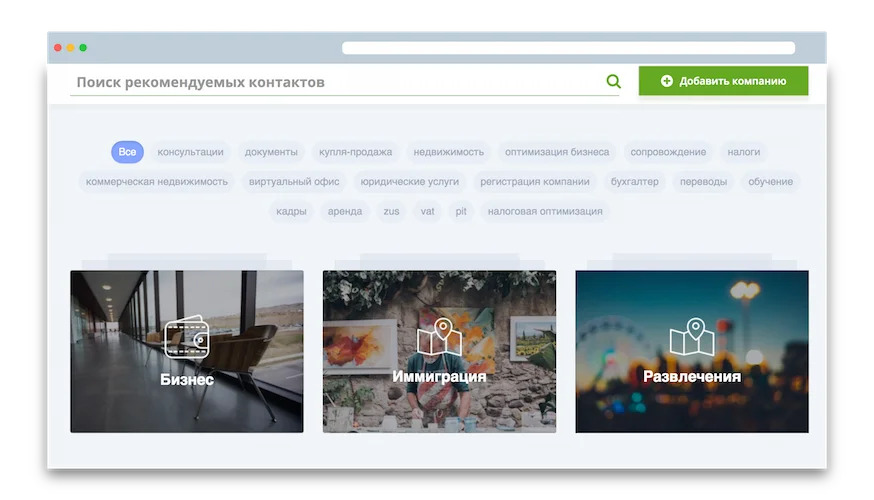Pick the обучение tag

pyautogui.click(x=770, y=181)
